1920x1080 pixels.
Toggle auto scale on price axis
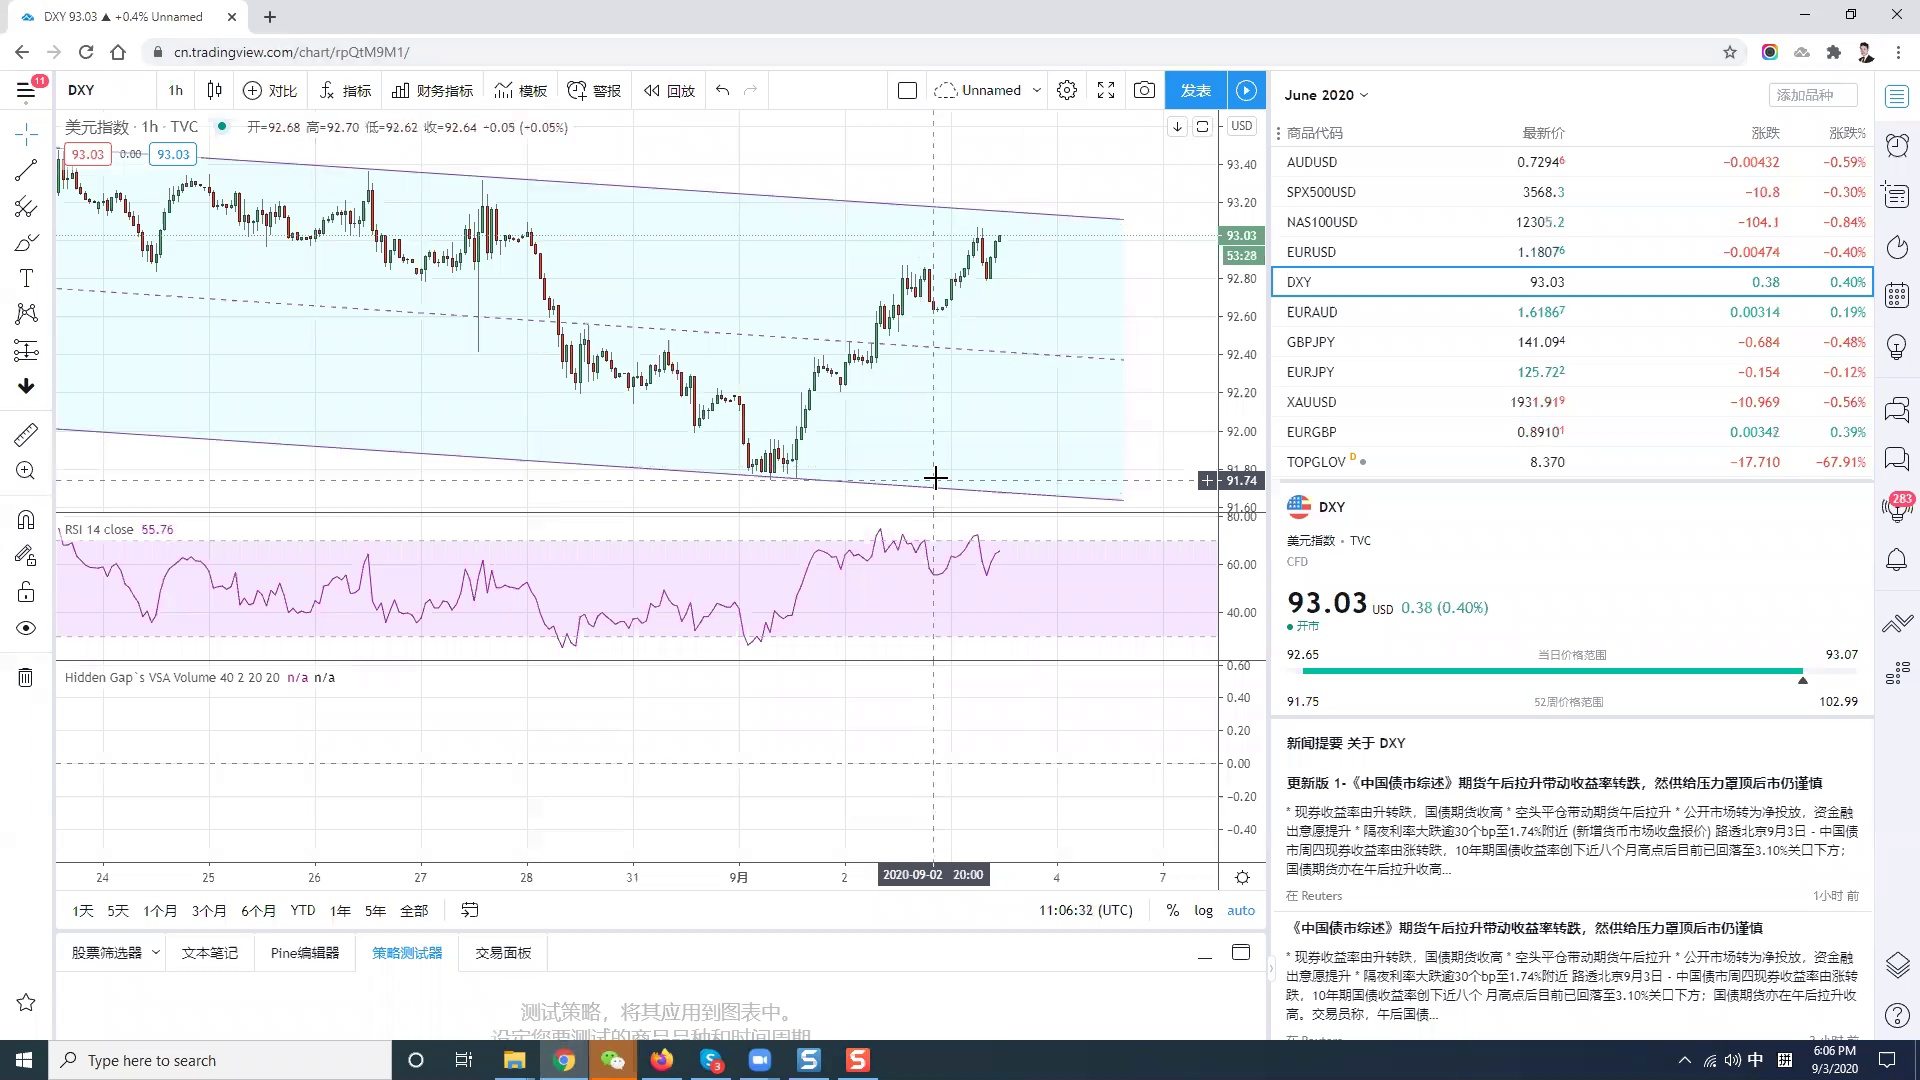point(1241,911)
